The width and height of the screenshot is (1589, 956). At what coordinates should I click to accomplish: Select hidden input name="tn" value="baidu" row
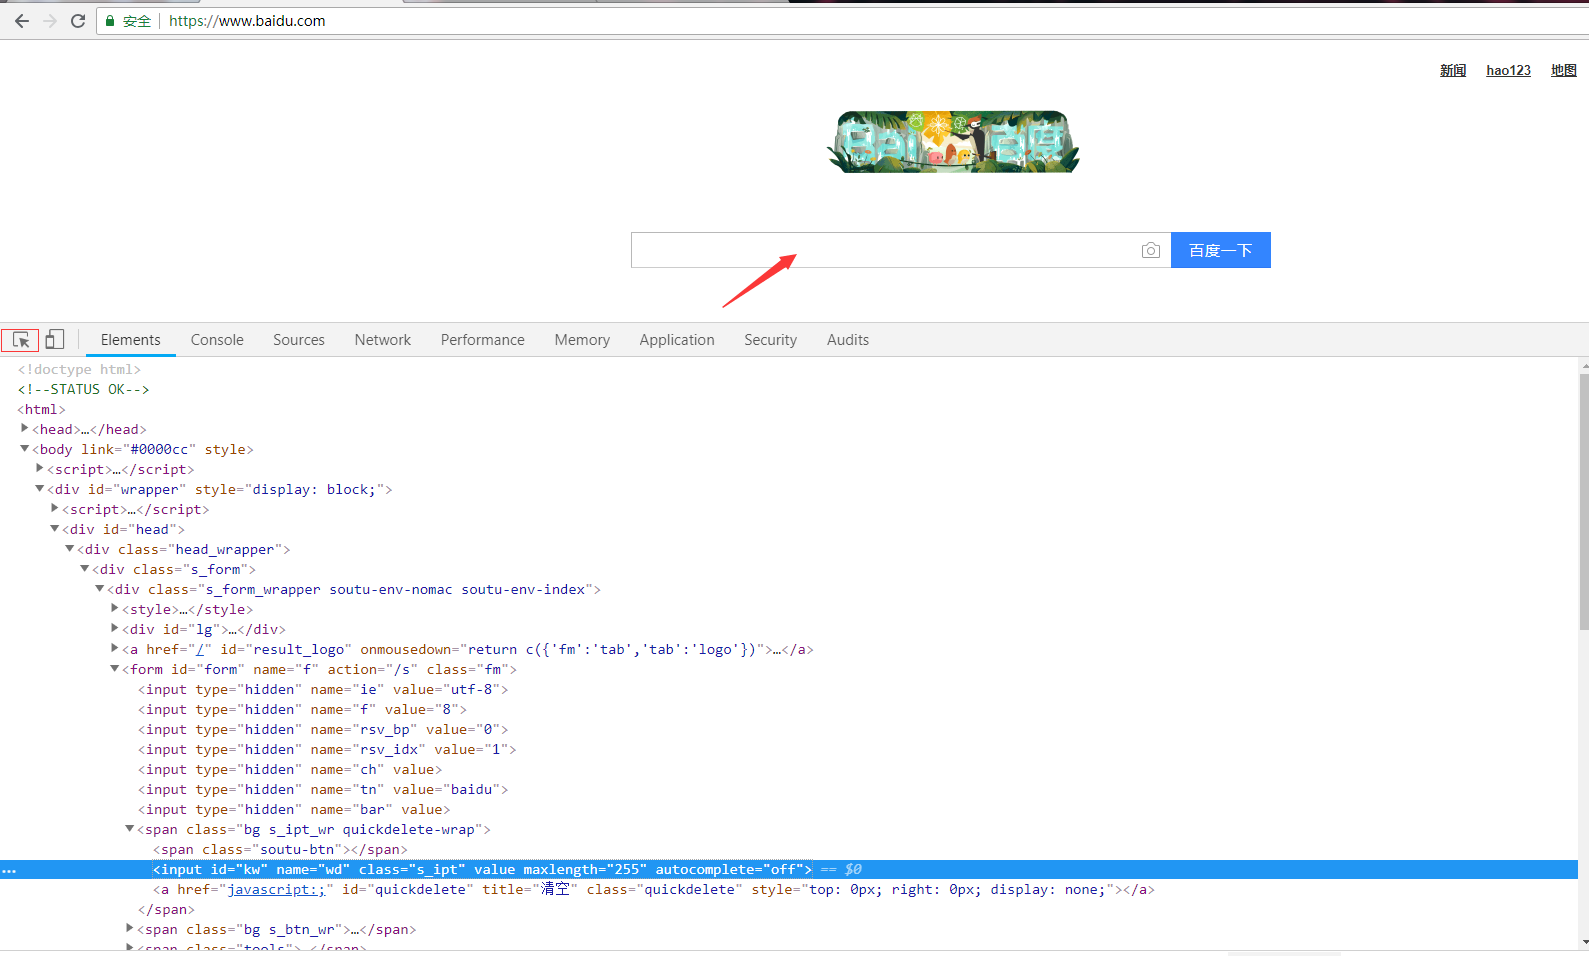tap(323, 790)
